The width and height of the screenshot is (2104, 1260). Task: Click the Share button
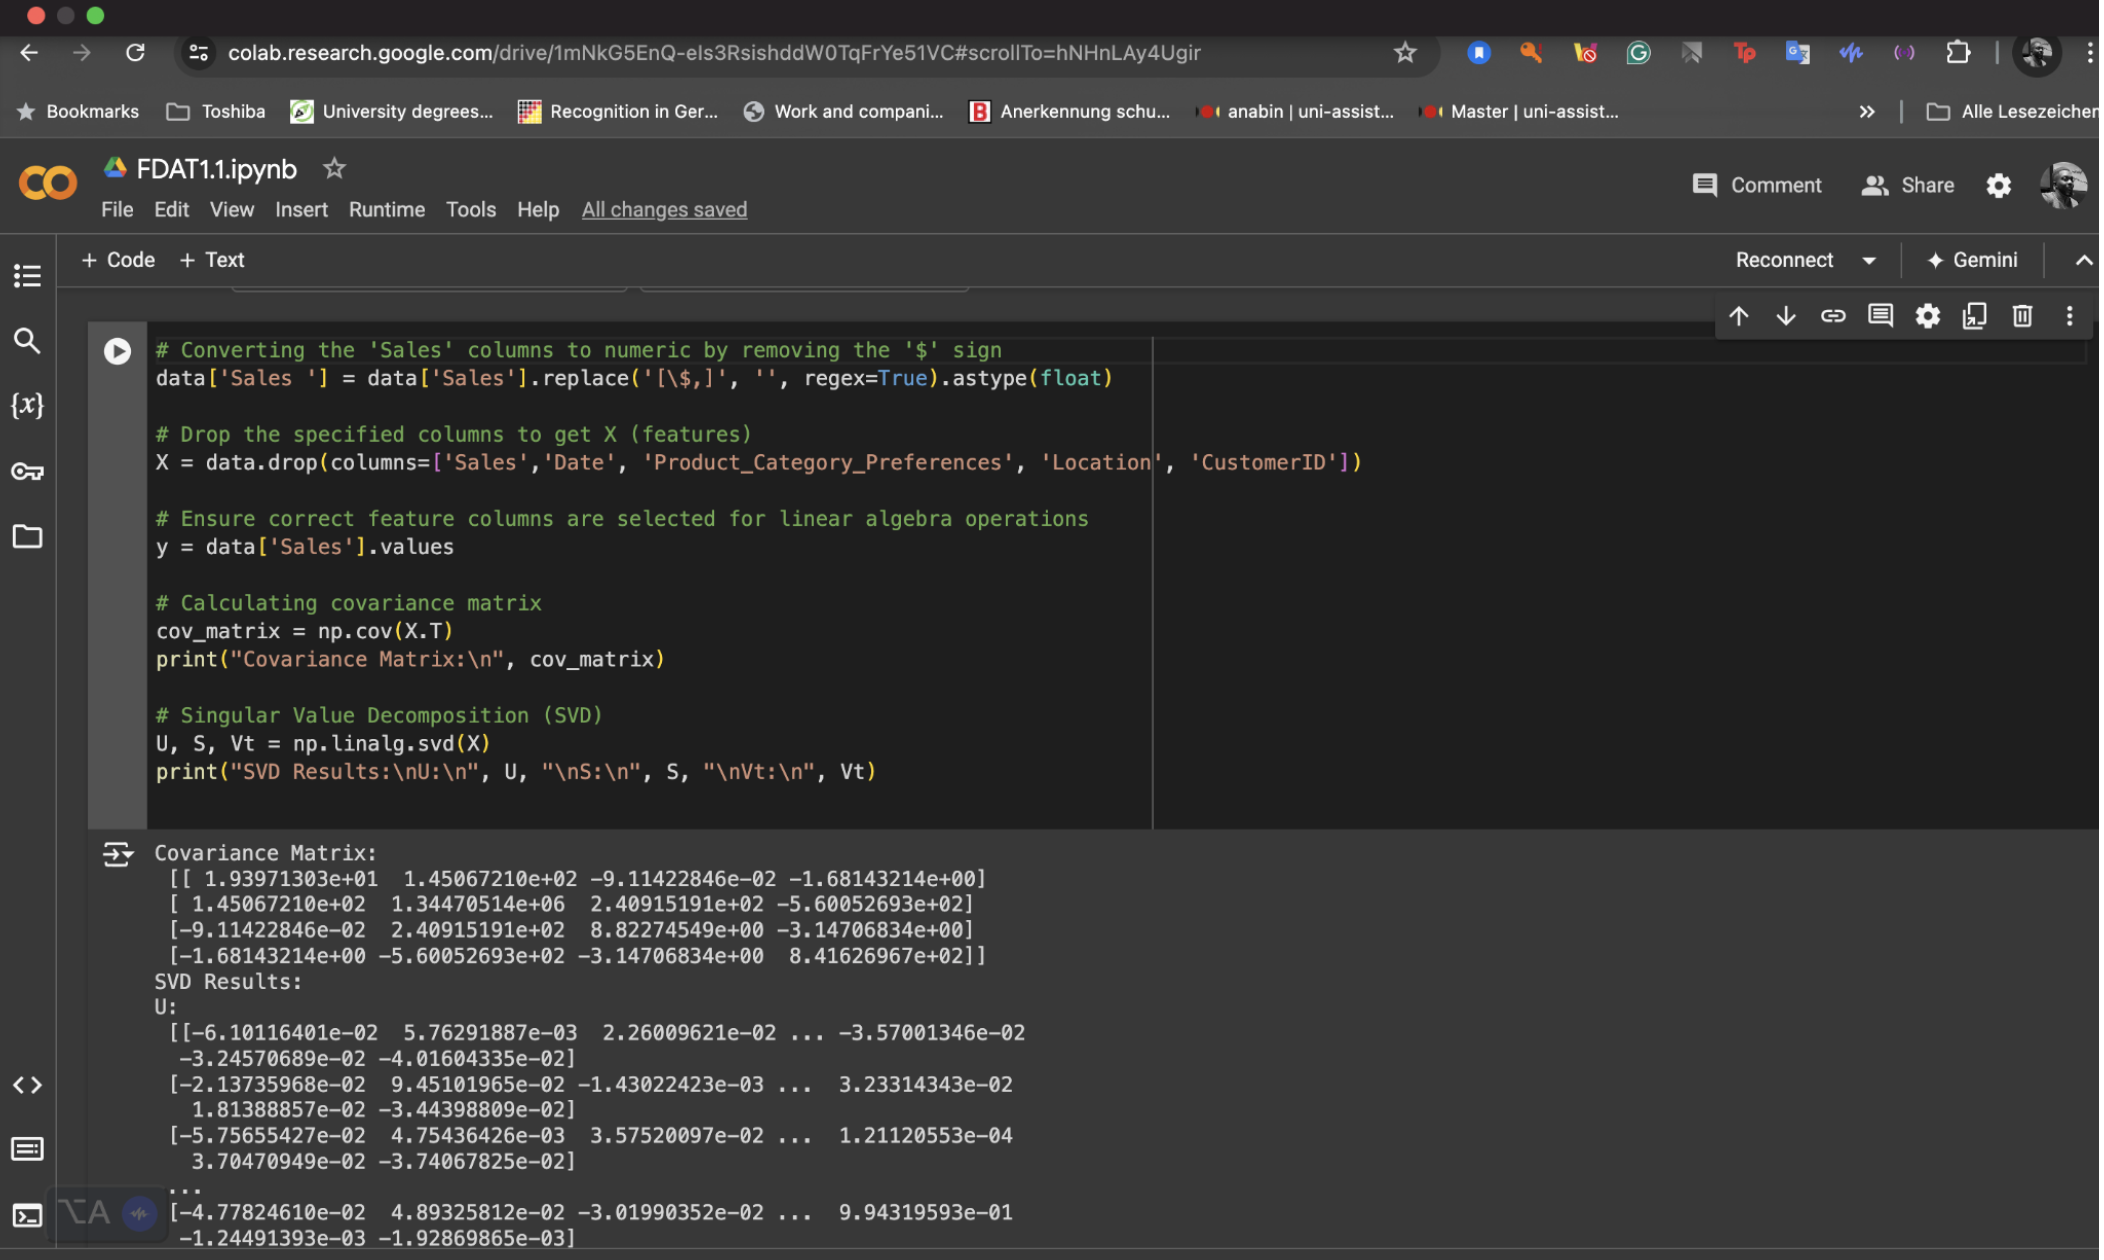pyautogui.click(x=1907, y=185)
